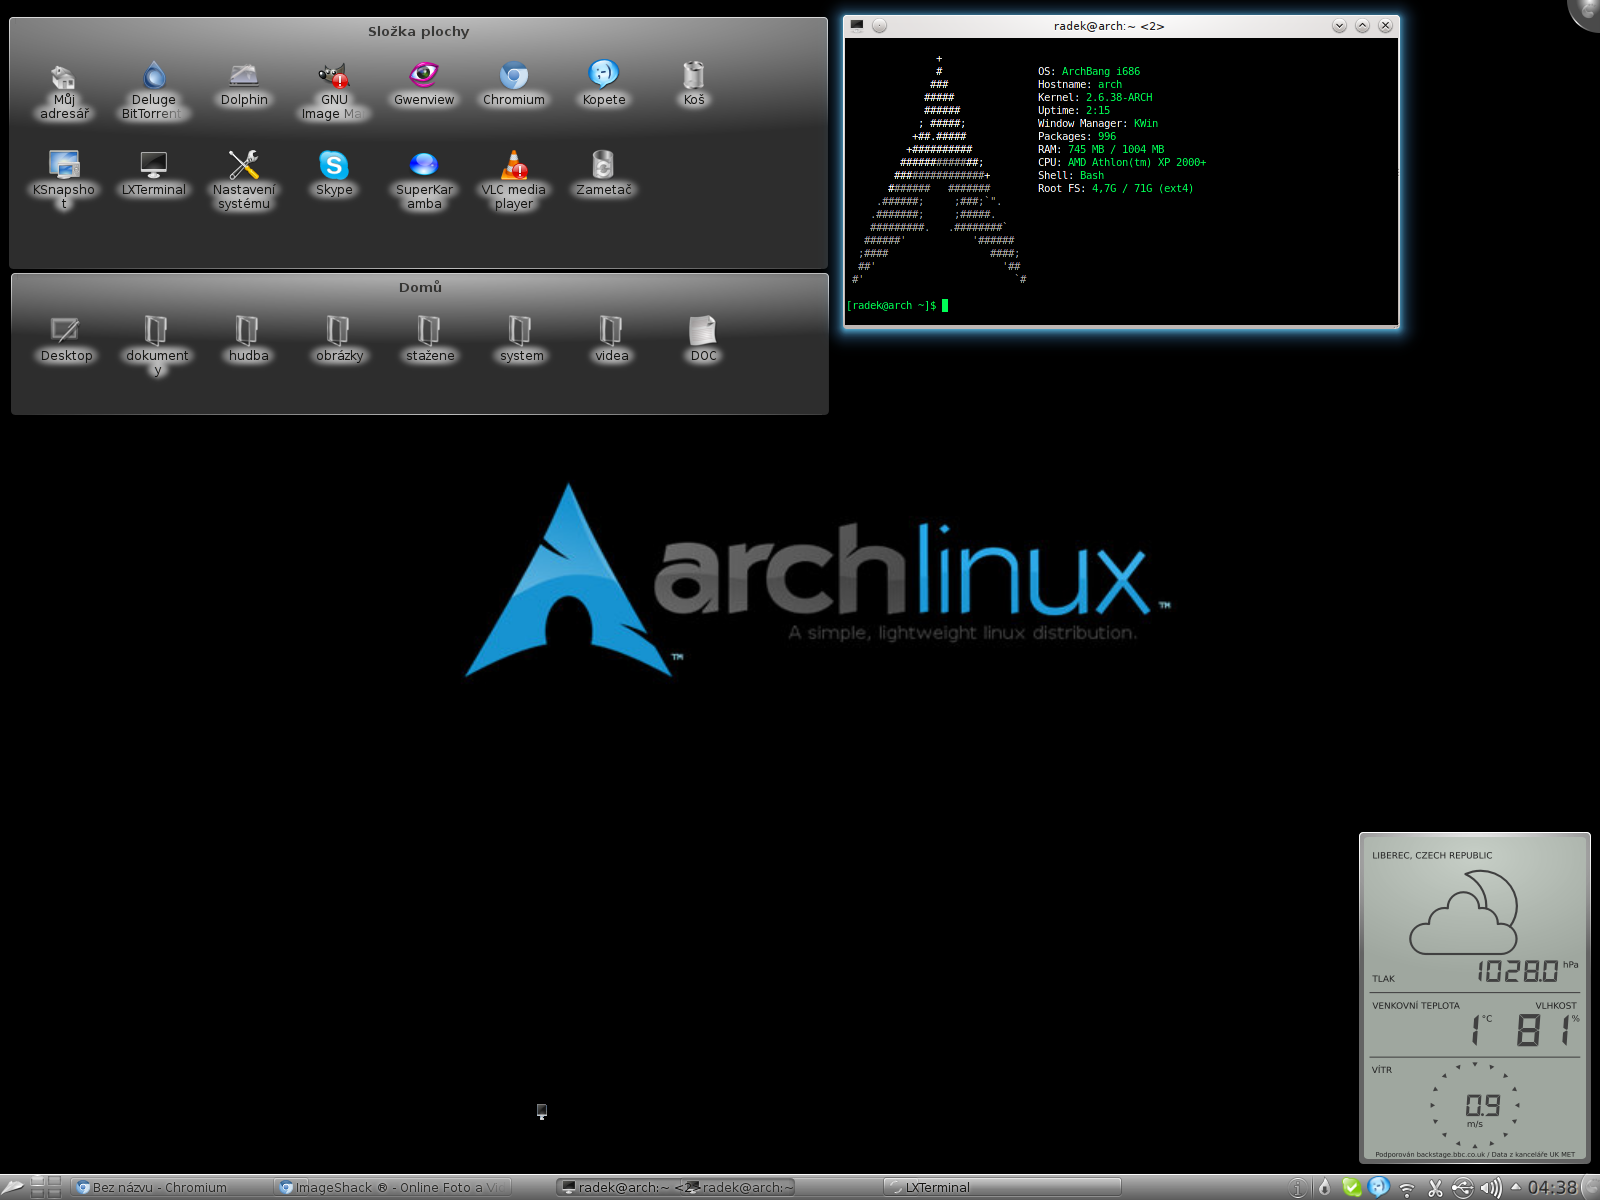Click Domů widget title

pos(420,287)
